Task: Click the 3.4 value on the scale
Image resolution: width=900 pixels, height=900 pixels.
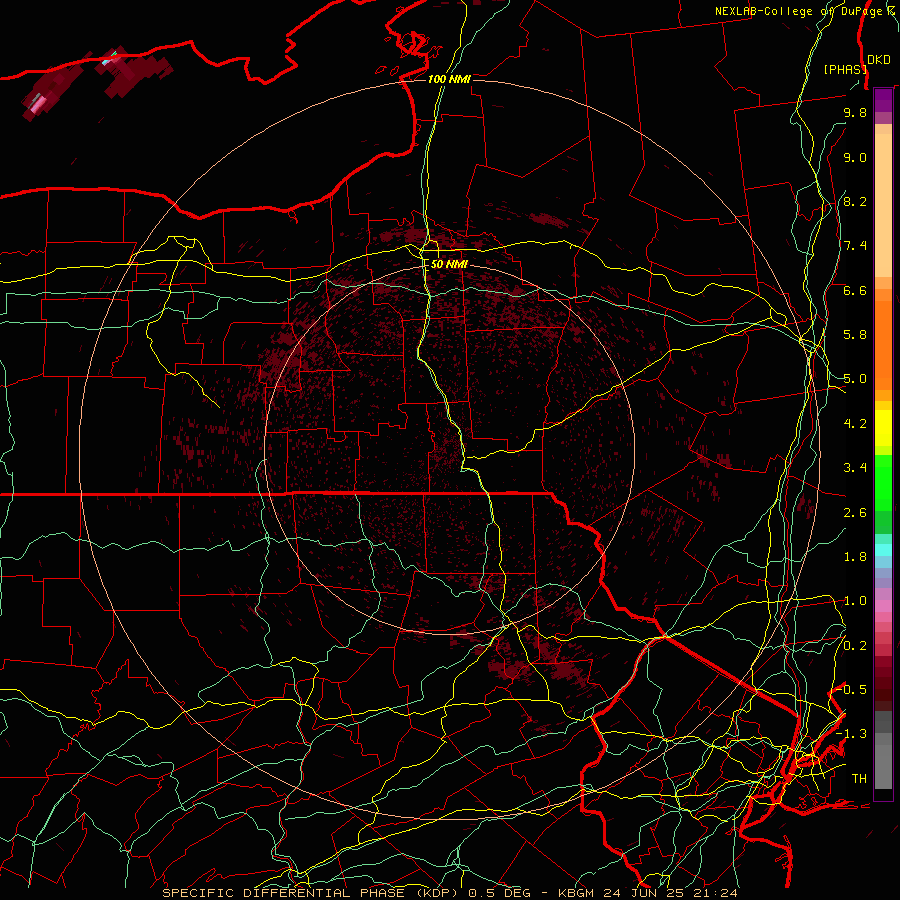Action: [855, 468]
